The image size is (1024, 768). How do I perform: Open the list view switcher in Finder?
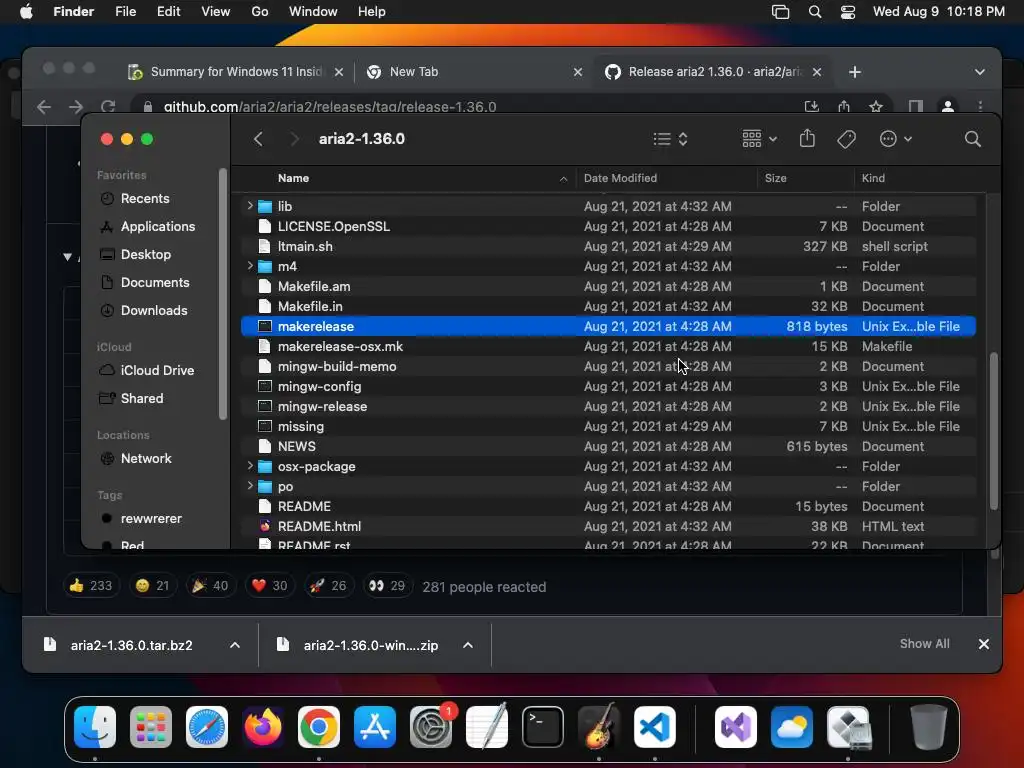[x=671, y=139]
